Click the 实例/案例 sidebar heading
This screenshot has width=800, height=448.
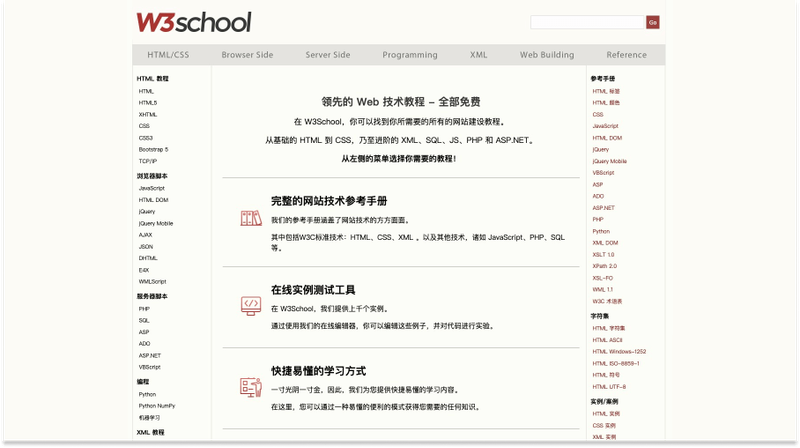pyautogui.click(x=604, y=402)
